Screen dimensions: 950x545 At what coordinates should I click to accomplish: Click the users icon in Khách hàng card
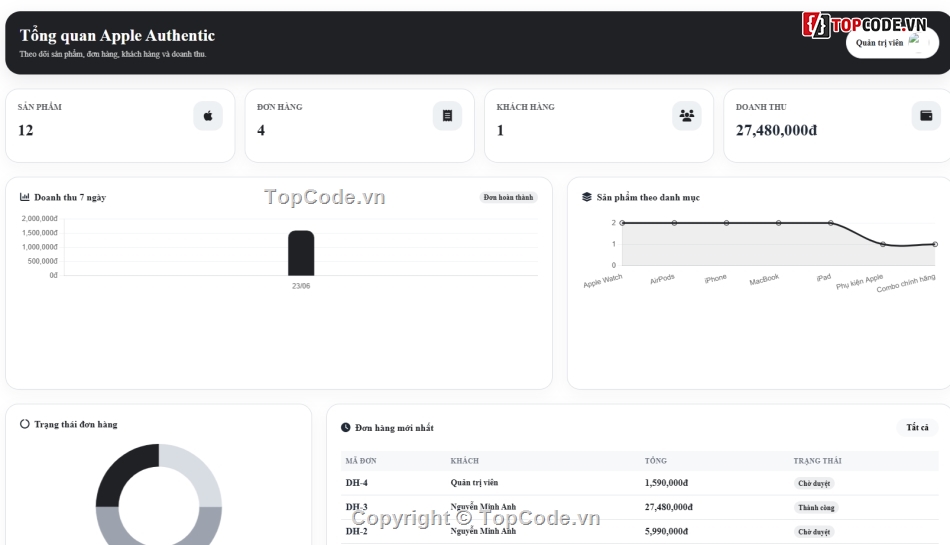(x=686, y=116)
